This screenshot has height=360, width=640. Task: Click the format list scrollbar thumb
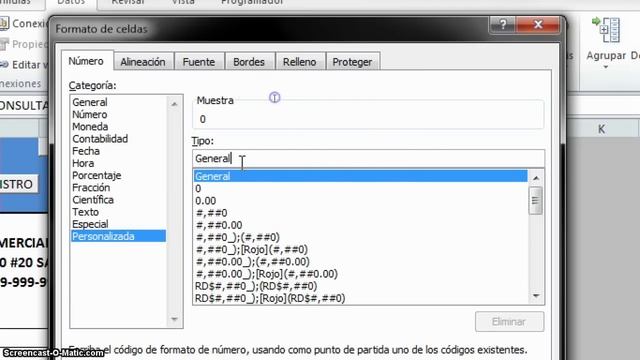pos(536,200)
